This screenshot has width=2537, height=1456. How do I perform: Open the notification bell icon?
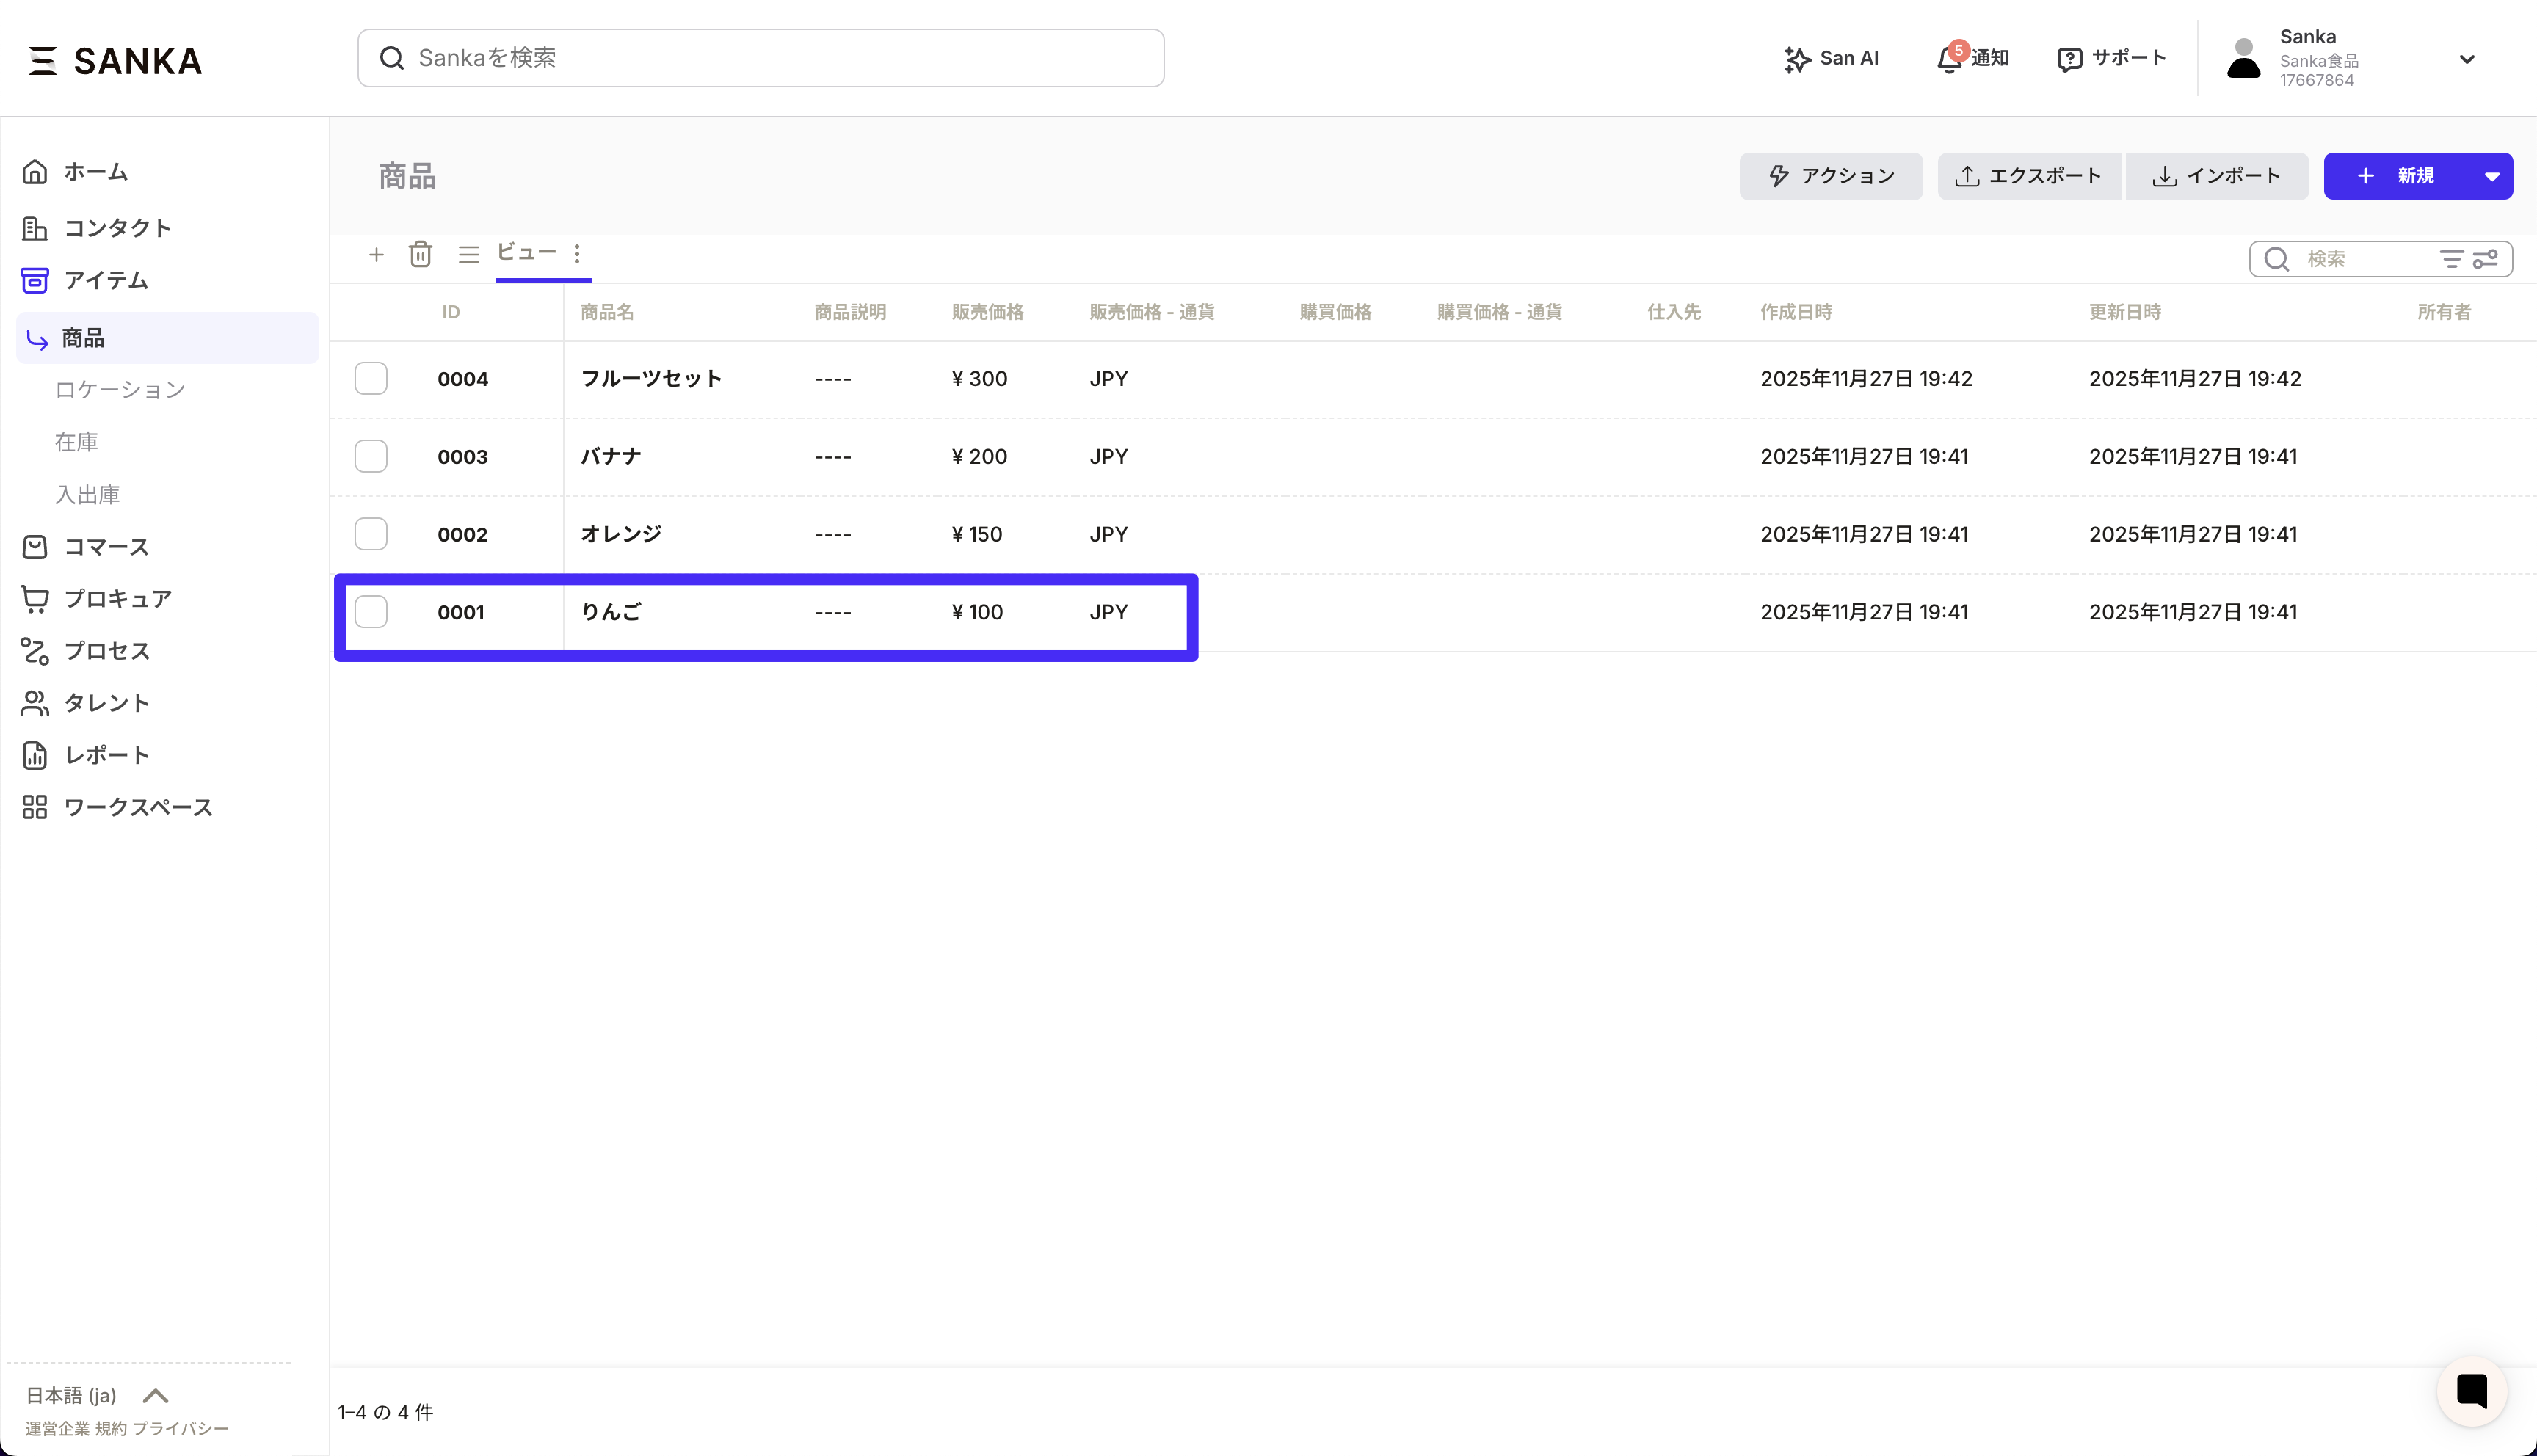pyautogui.click(x=1949, y=59)
